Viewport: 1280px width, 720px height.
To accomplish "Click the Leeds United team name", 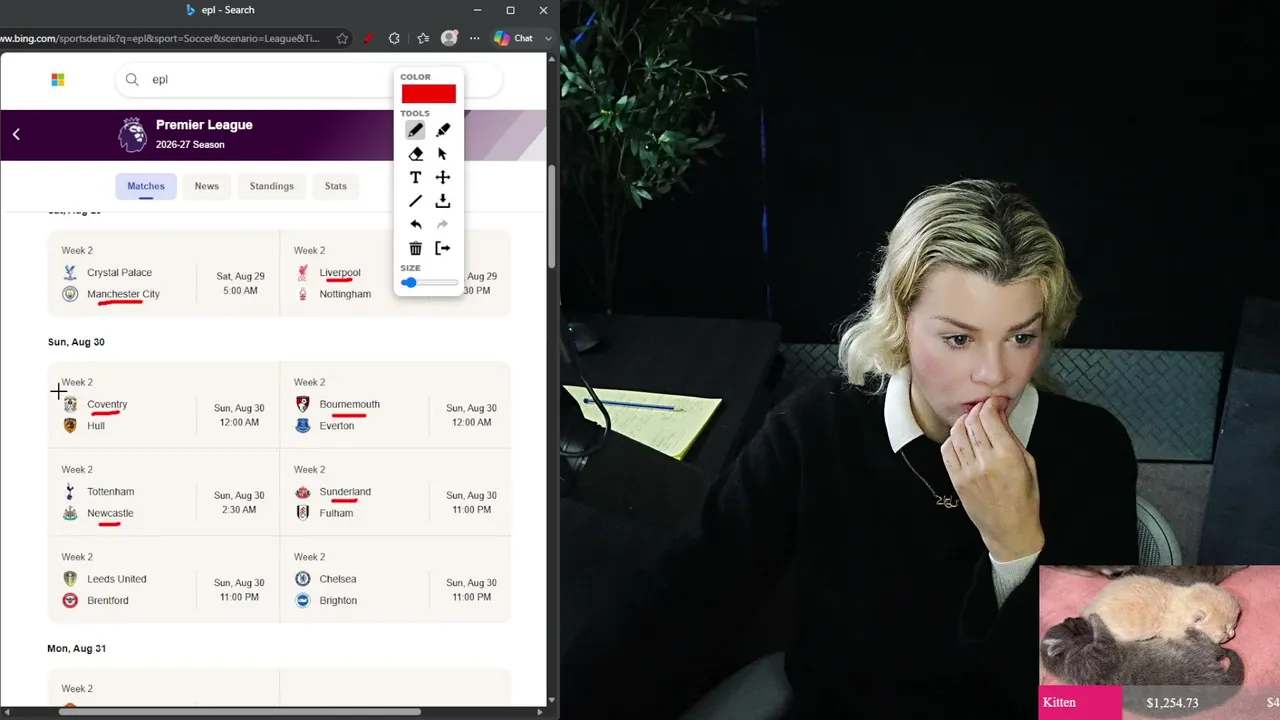I will tap(117, 579).
